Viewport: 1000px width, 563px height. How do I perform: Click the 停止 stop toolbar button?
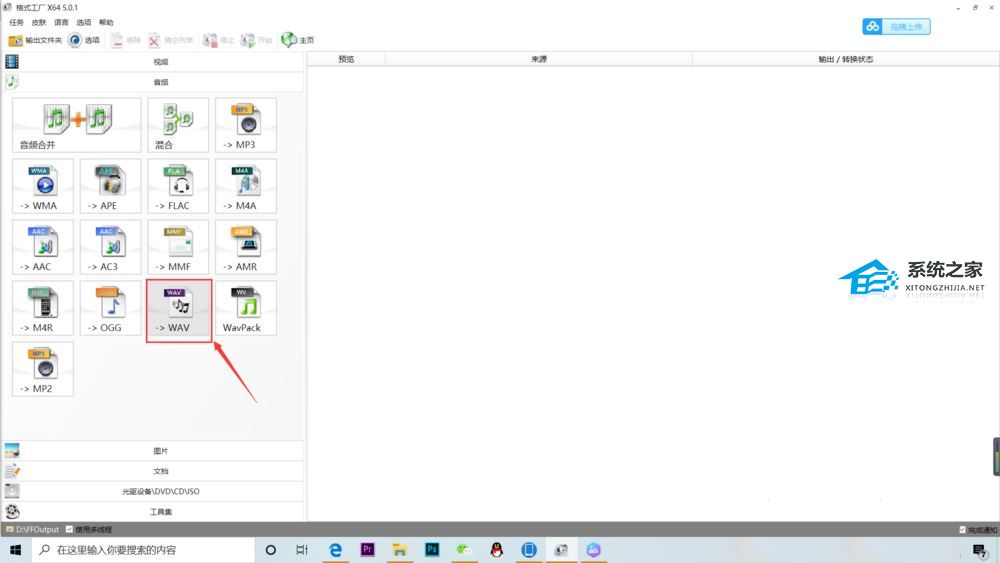click(x=219, y=40)
